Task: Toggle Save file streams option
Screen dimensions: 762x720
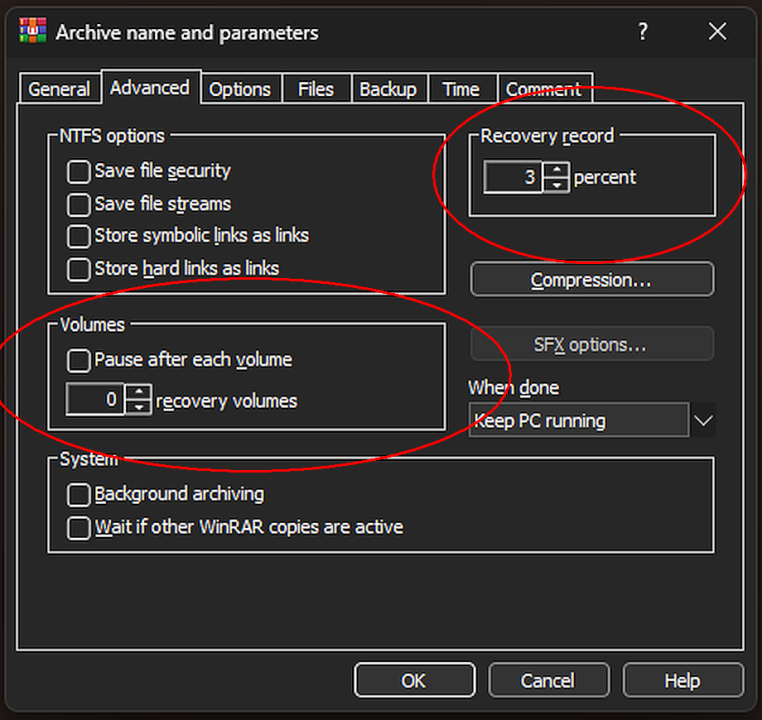Action: [79, 205]
